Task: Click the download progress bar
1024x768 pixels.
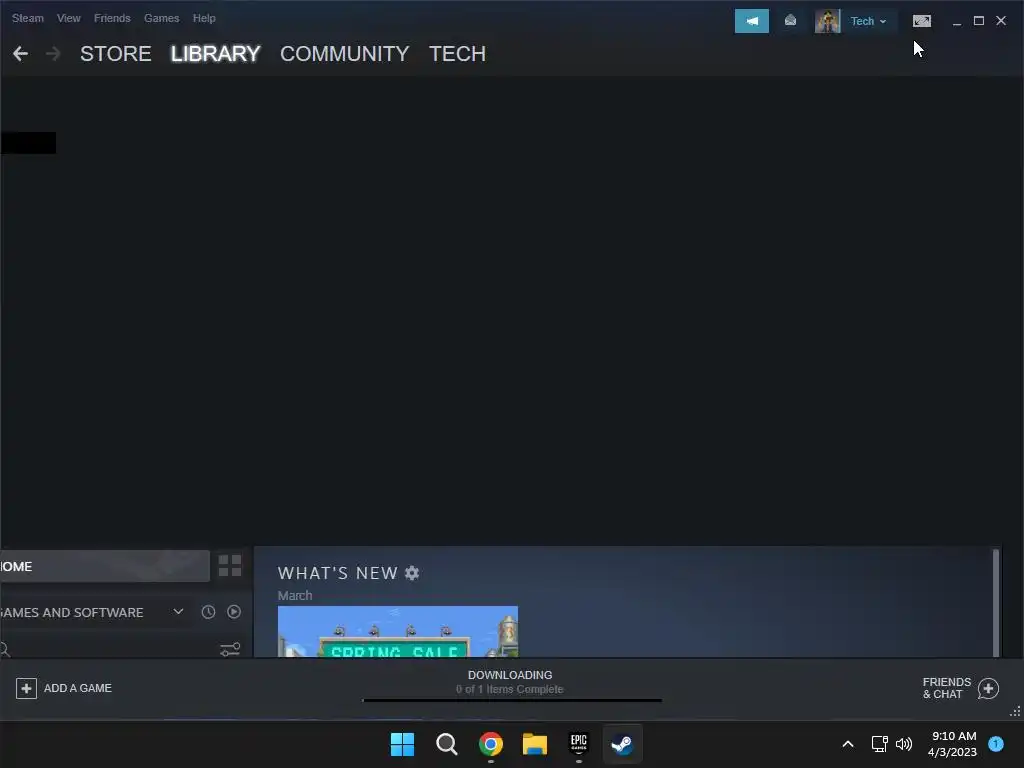Action: [512, 700]
